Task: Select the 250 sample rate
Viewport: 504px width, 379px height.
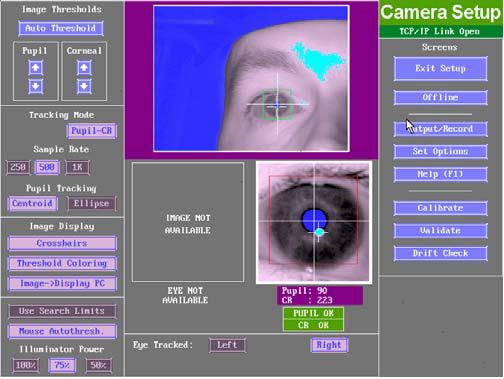Action: (x=18, y=167)
